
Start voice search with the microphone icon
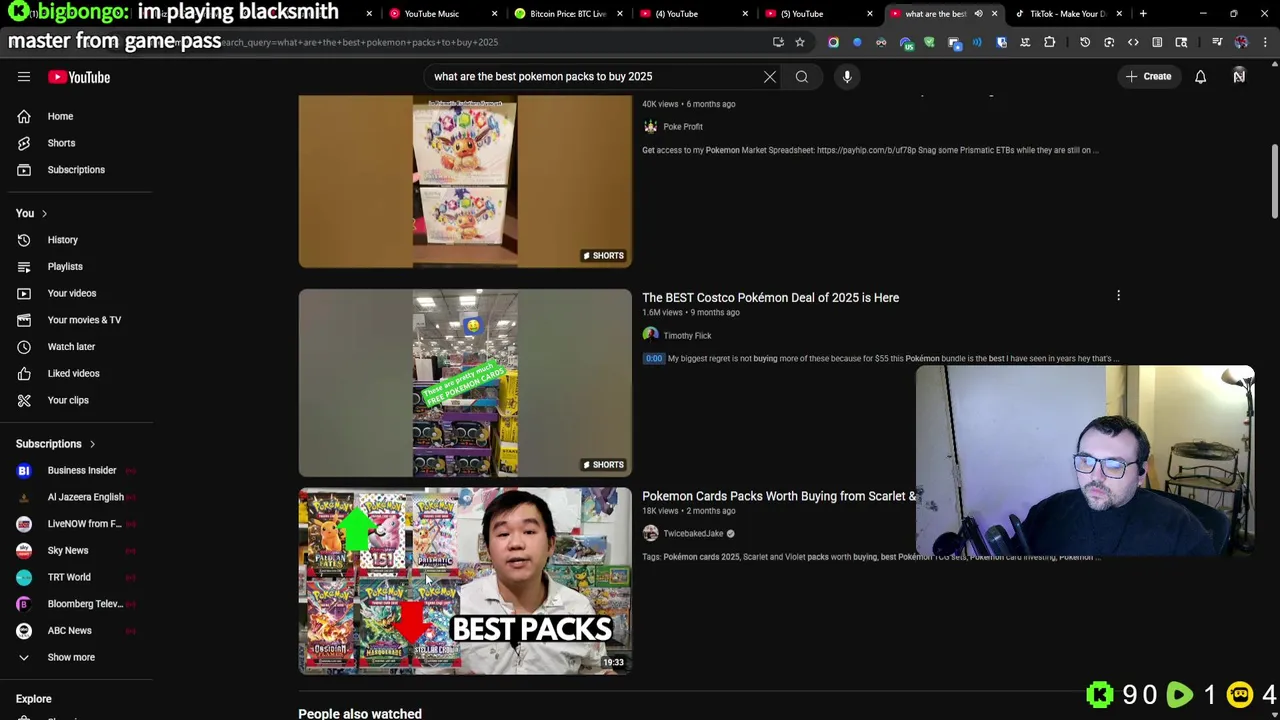pos(847,77)
